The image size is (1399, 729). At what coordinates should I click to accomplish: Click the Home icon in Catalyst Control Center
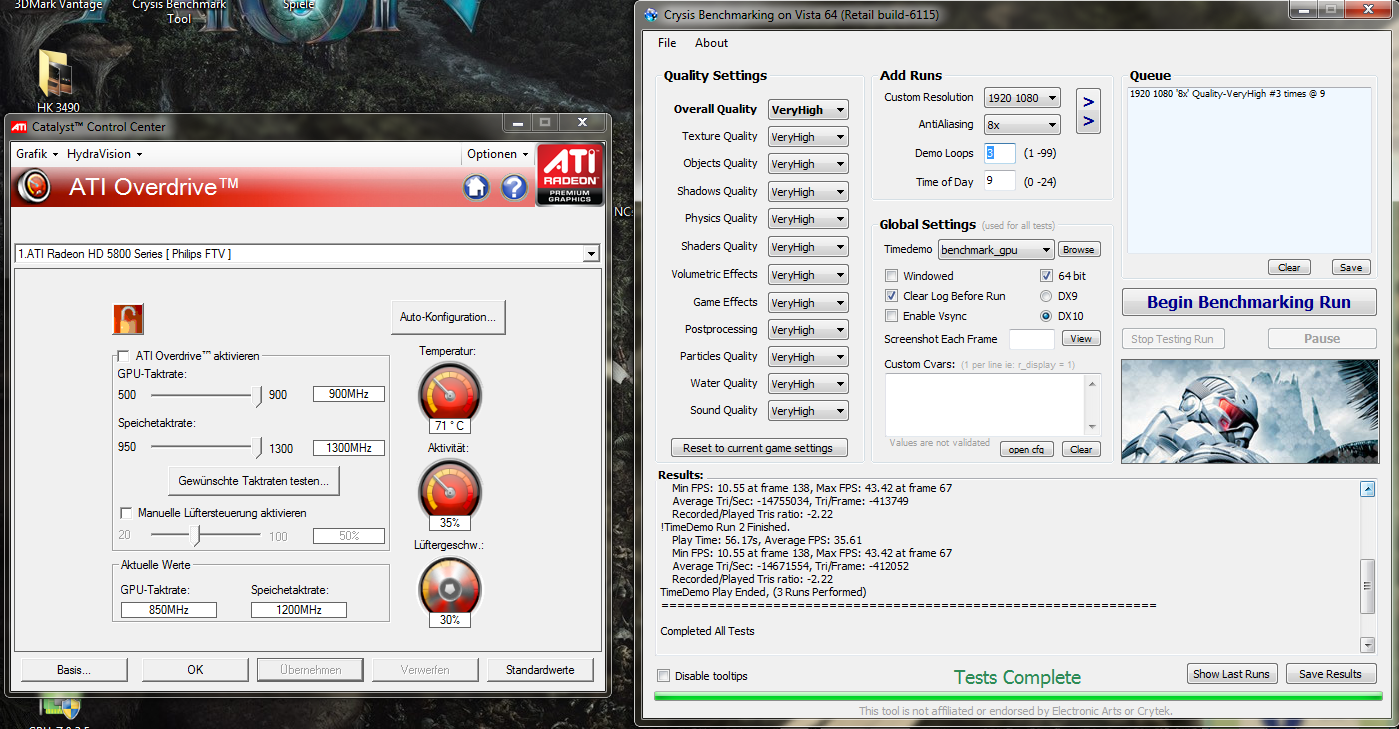pos(476,187)
